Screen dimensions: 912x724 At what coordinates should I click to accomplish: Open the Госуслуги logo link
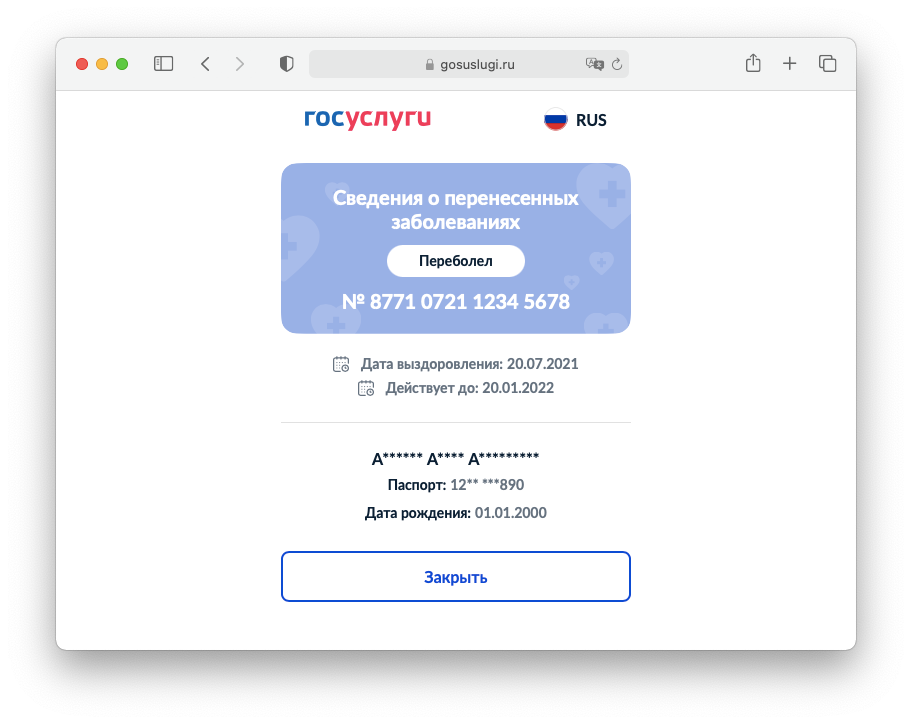(x=368, y=119)
